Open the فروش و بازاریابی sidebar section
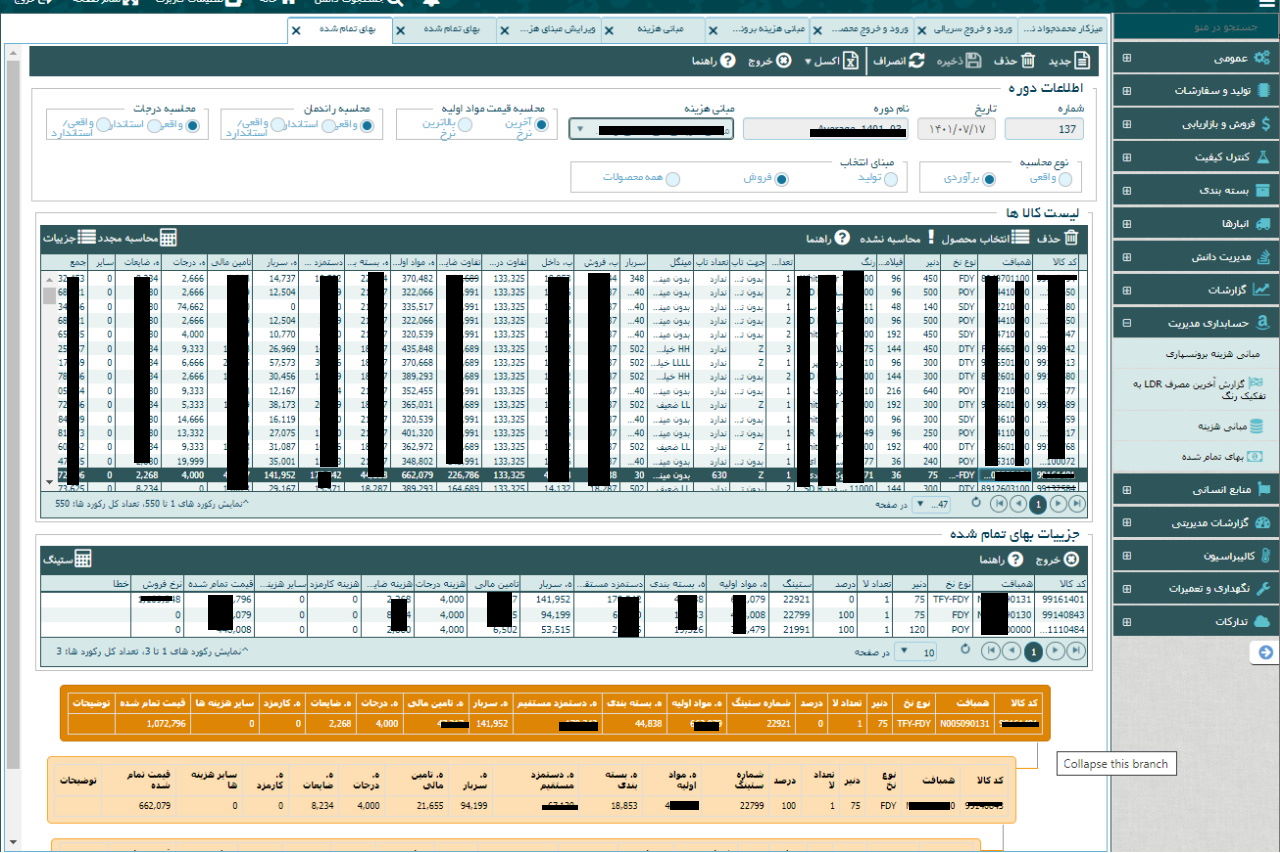This screenshot has width=1280, height=853. [1195, 124]
